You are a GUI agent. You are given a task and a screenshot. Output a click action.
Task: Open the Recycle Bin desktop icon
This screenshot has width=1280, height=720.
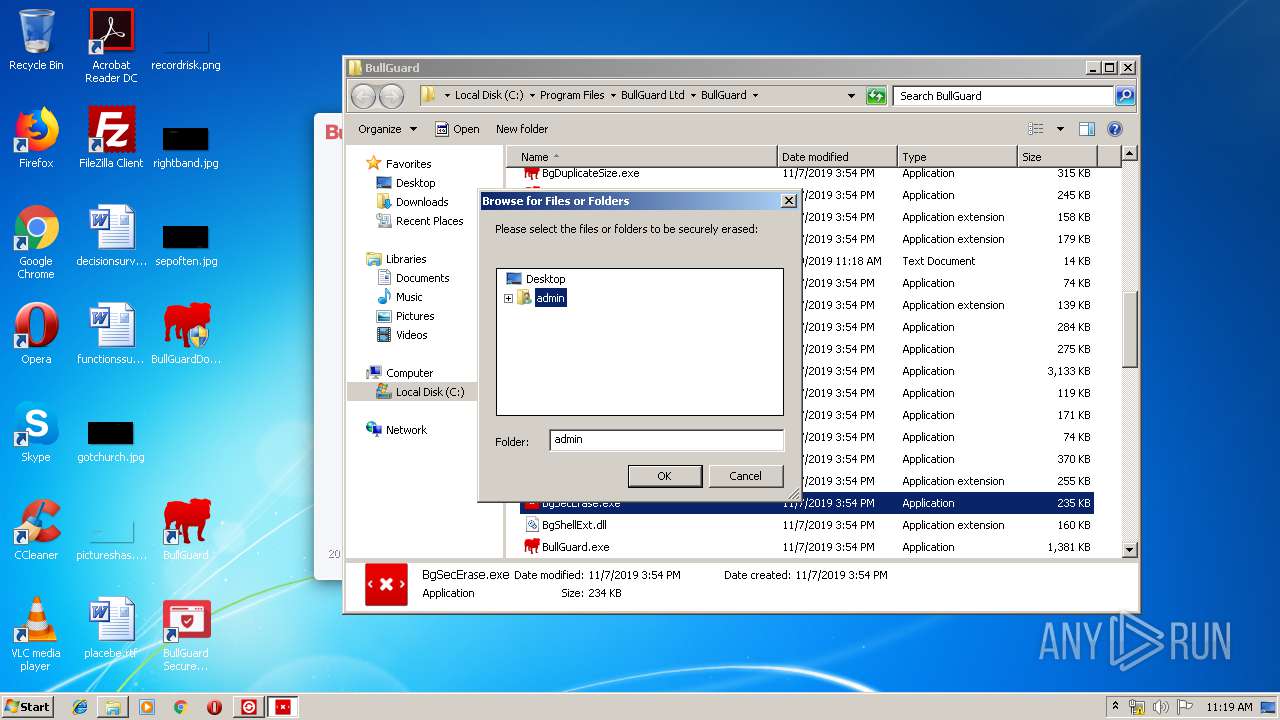(x=36, y=40)
